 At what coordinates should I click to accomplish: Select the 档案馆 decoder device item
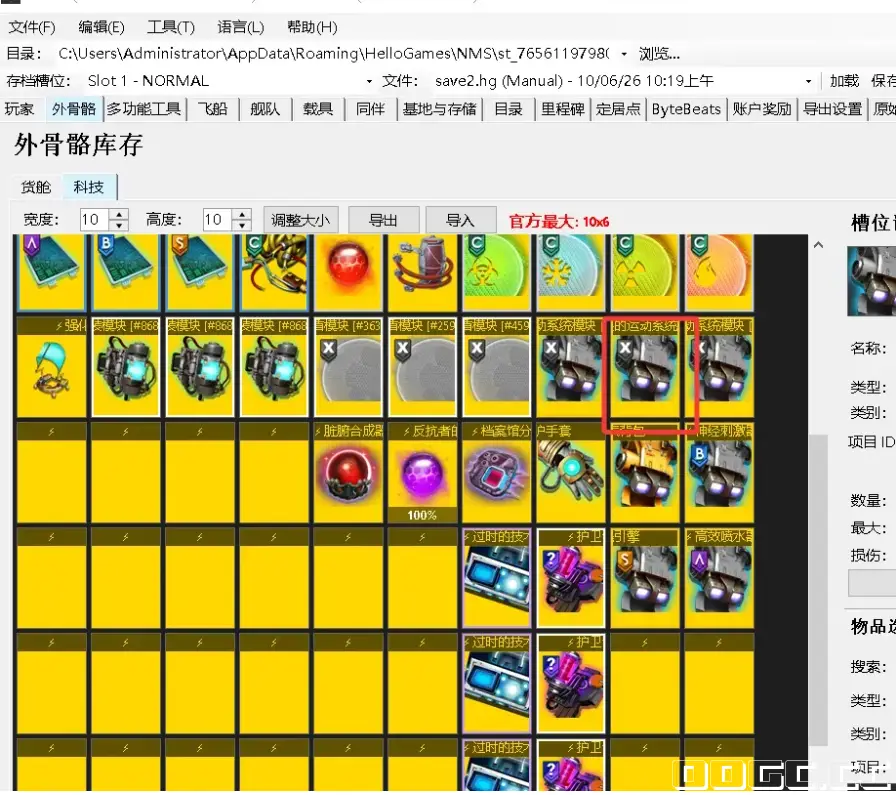click(x=497, y=473)
